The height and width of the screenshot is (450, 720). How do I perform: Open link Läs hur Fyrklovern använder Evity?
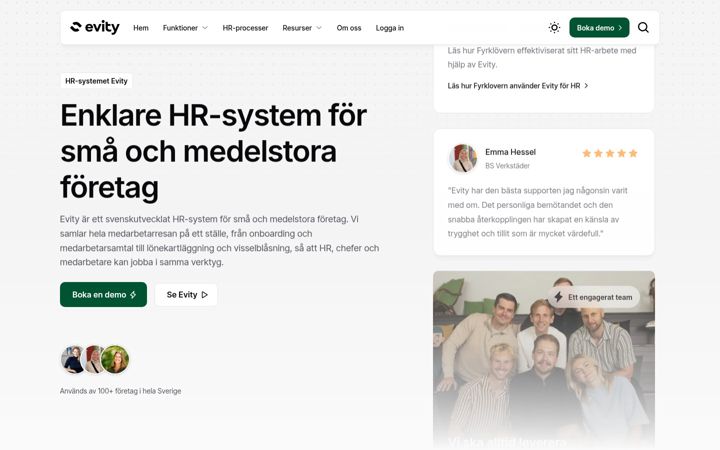coord(518,86)
